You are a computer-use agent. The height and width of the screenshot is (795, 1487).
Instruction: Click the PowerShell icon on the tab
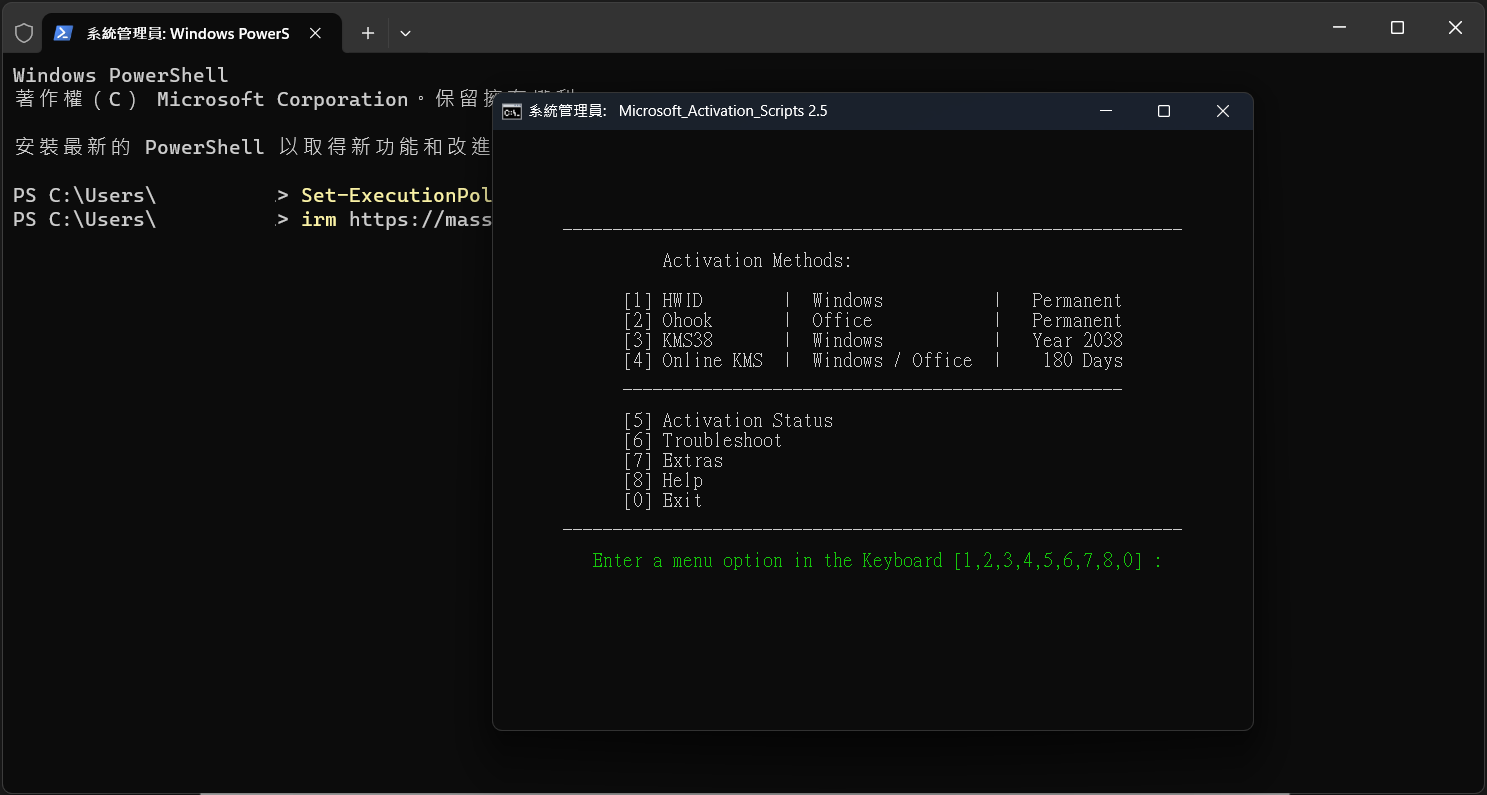(63, 33)
